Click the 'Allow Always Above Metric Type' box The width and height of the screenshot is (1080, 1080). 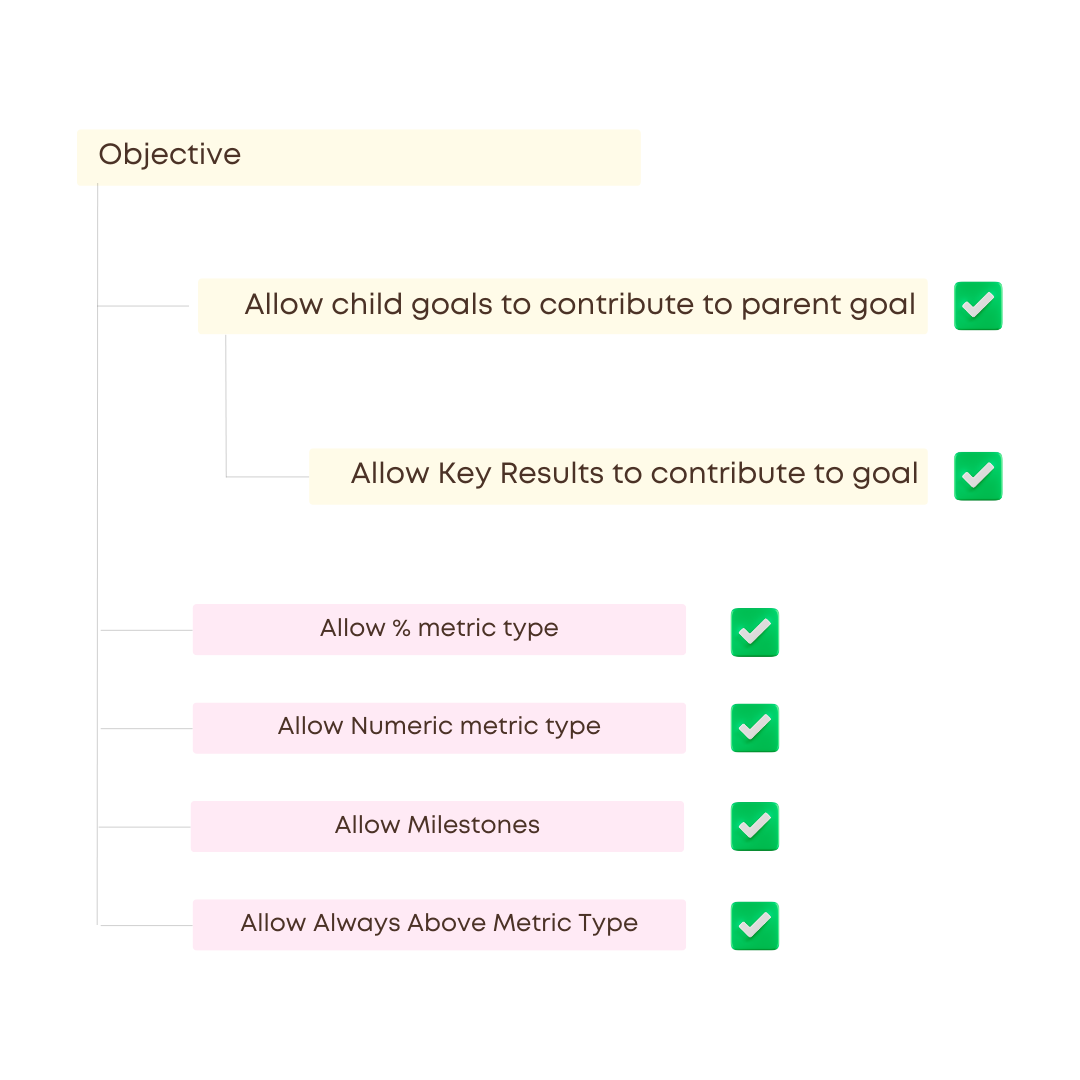pyautogui.click(x=439, y=924)
